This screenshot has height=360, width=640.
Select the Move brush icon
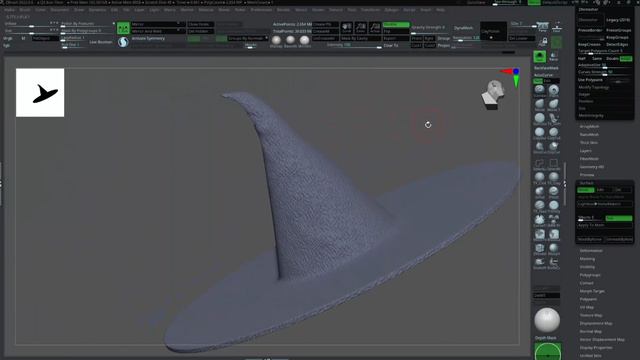pos(540,104)
